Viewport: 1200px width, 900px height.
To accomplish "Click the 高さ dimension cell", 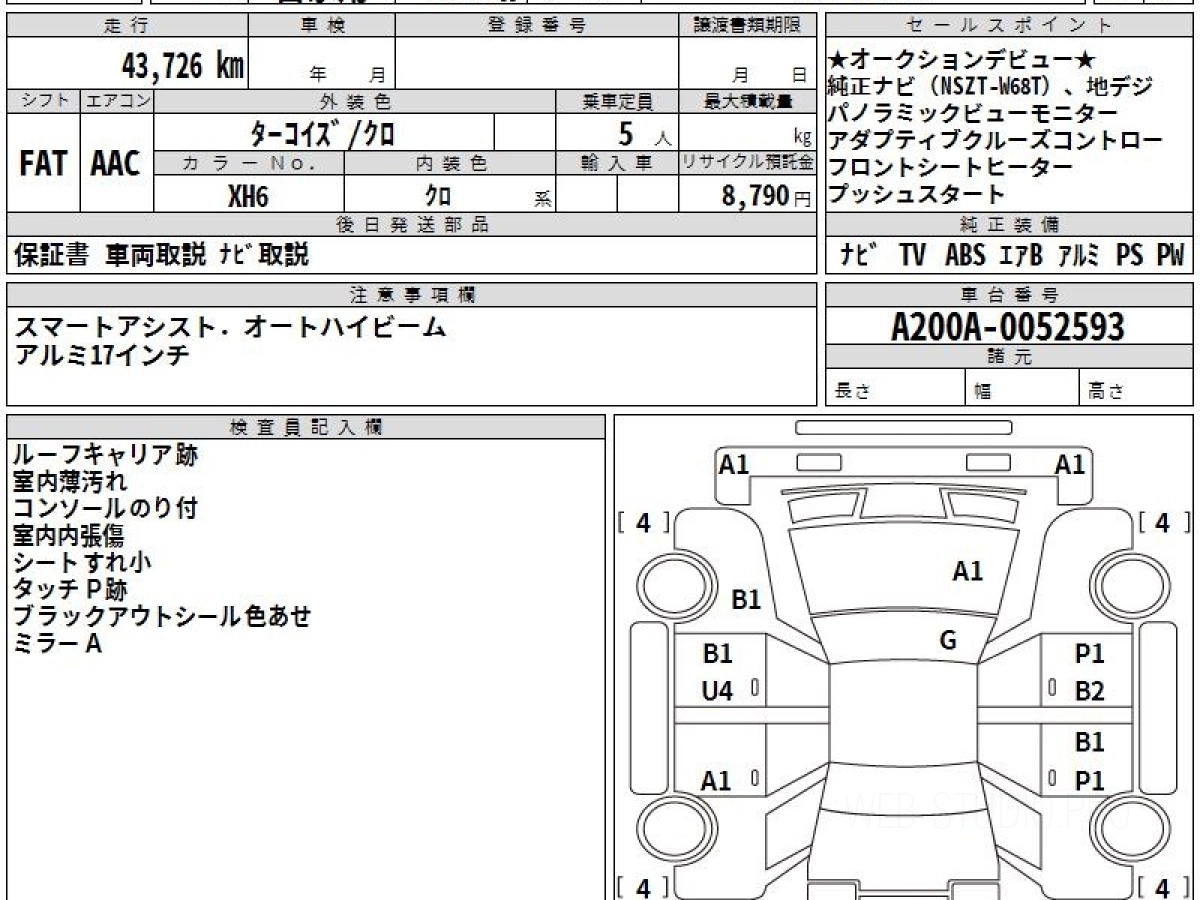I will [x=1136, y=388].
